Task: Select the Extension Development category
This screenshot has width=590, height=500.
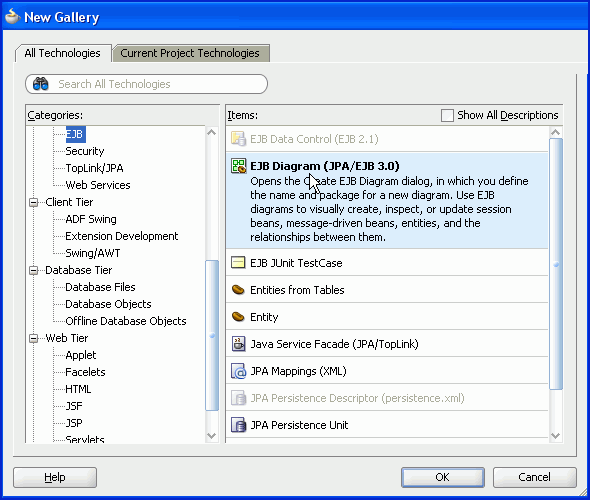Action: [x=122, y=236]
